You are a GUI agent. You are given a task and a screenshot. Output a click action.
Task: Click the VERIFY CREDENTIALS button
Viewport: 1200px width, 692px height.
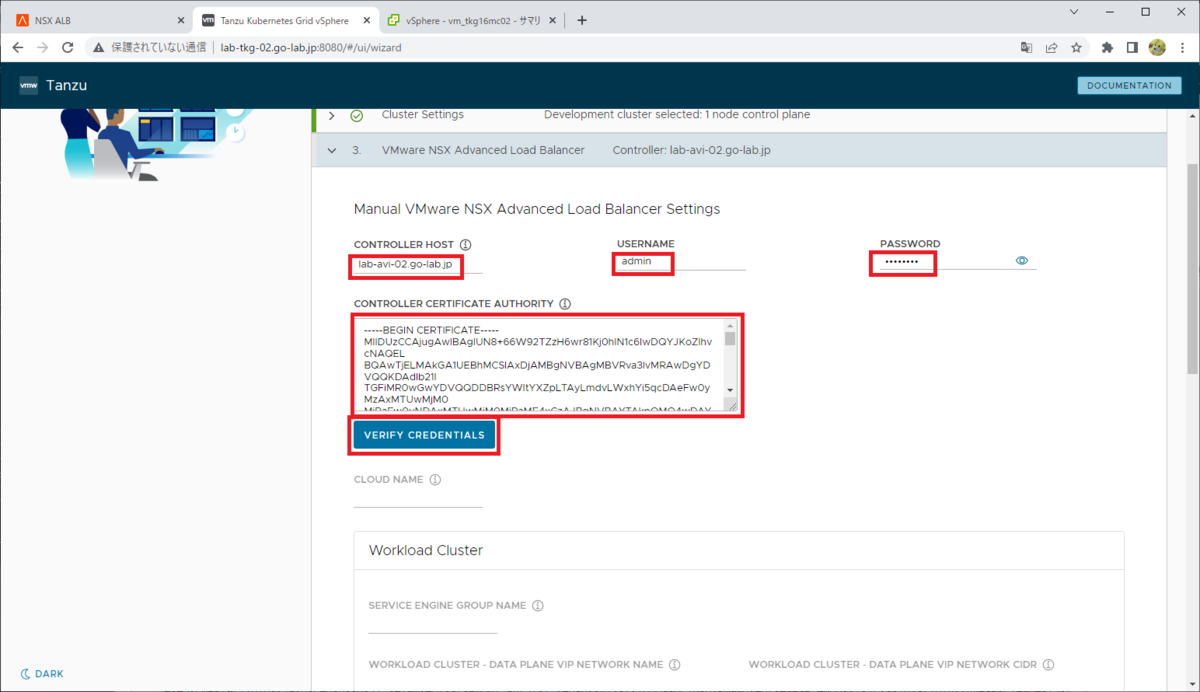(x=424, y=435)
